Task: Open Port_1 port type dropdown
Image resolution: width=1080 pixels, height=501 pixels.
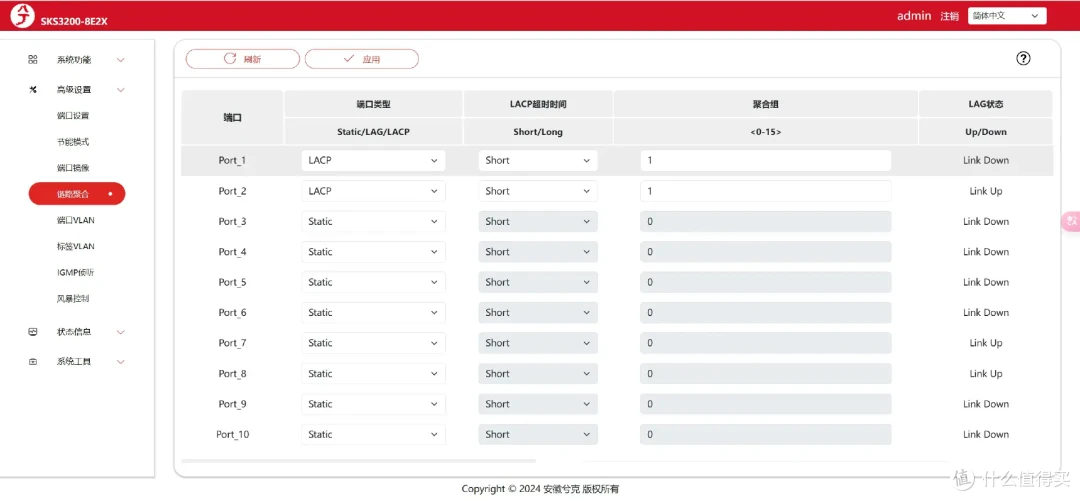Action: (x=373, y=161)
